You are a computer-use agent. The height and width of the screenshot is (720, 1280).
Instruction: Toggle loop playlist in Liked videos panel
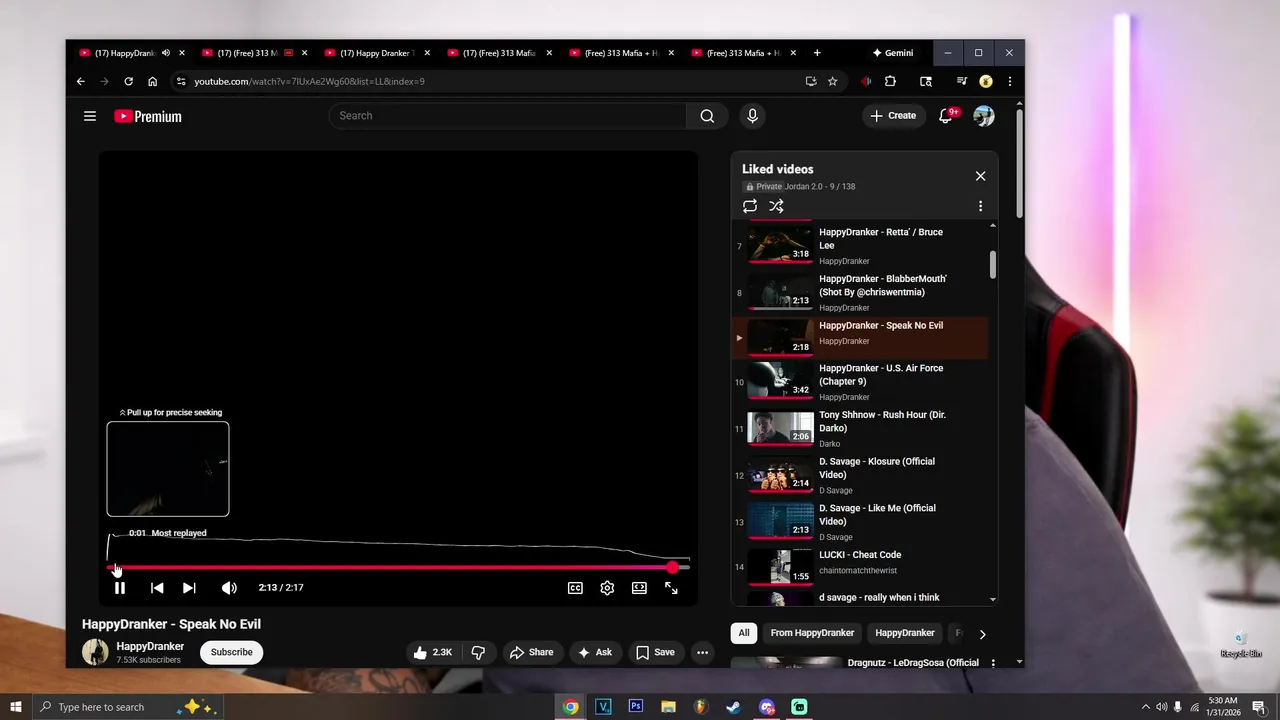[750, 206]
